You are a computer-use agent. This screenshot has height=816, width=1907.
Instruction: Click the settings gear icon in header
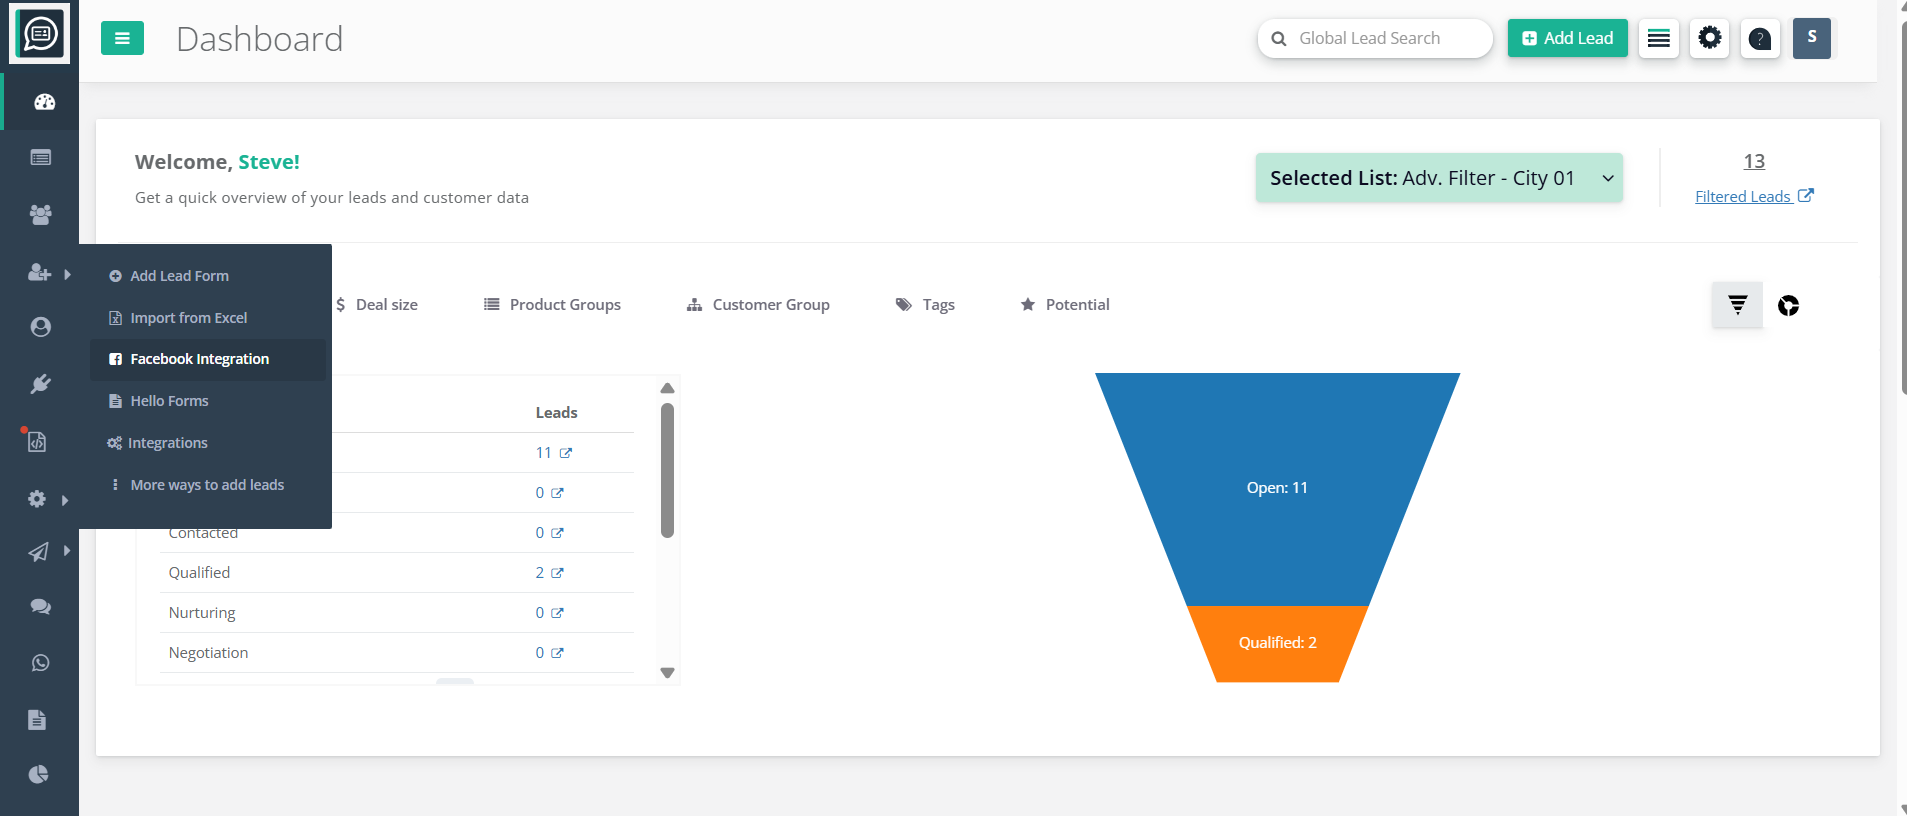1709,39
